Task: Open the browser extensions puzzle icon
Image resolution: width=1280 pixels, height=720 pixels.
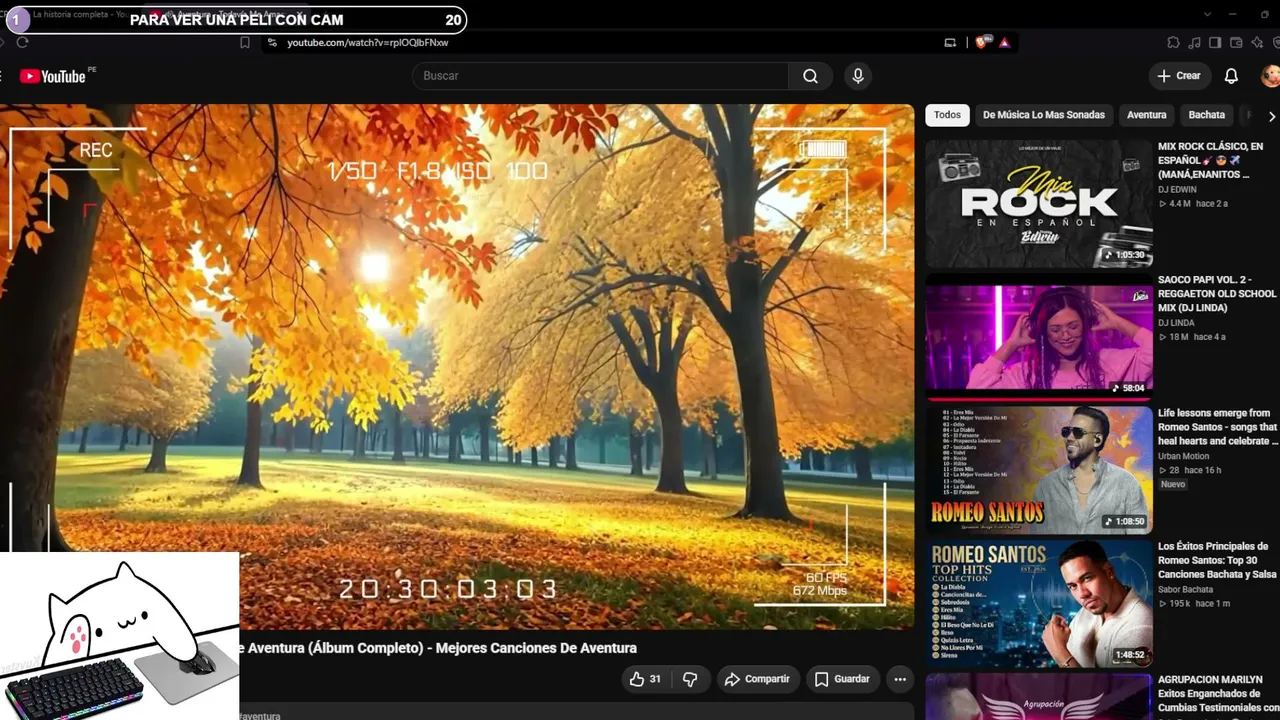Action: tap(1173, 42)
